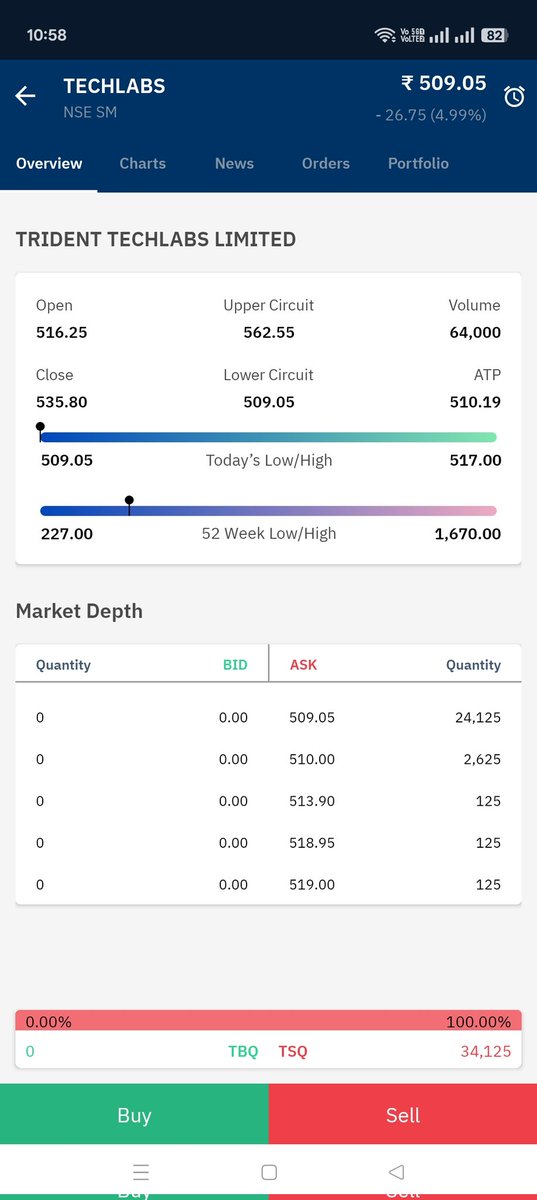Tap the Open value 516.25

pyautogui.click(x=62, y=332)
